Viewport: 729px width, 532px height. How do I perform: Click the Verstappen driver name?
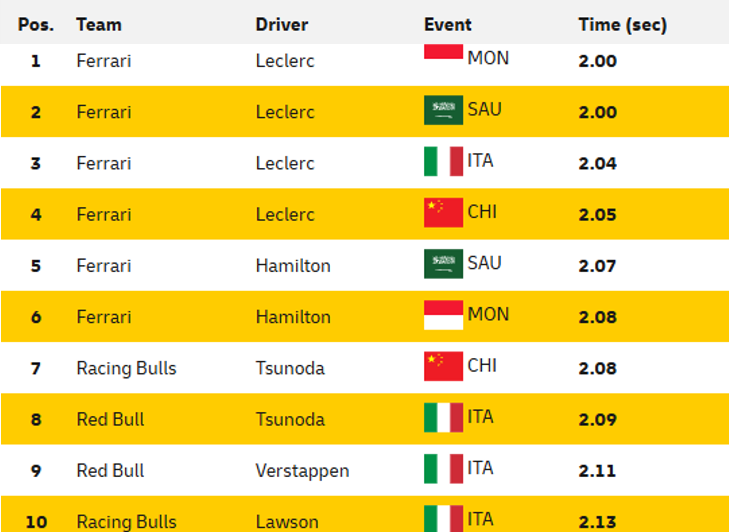tap(302, 471)
